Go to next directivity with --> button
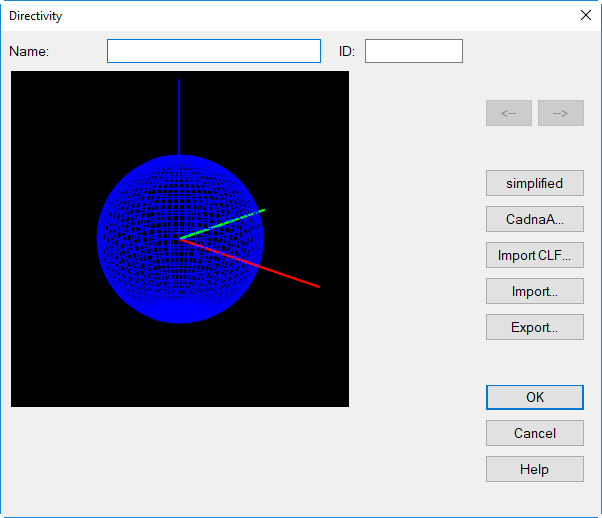 pyautogui.click(x=561, y=113)
